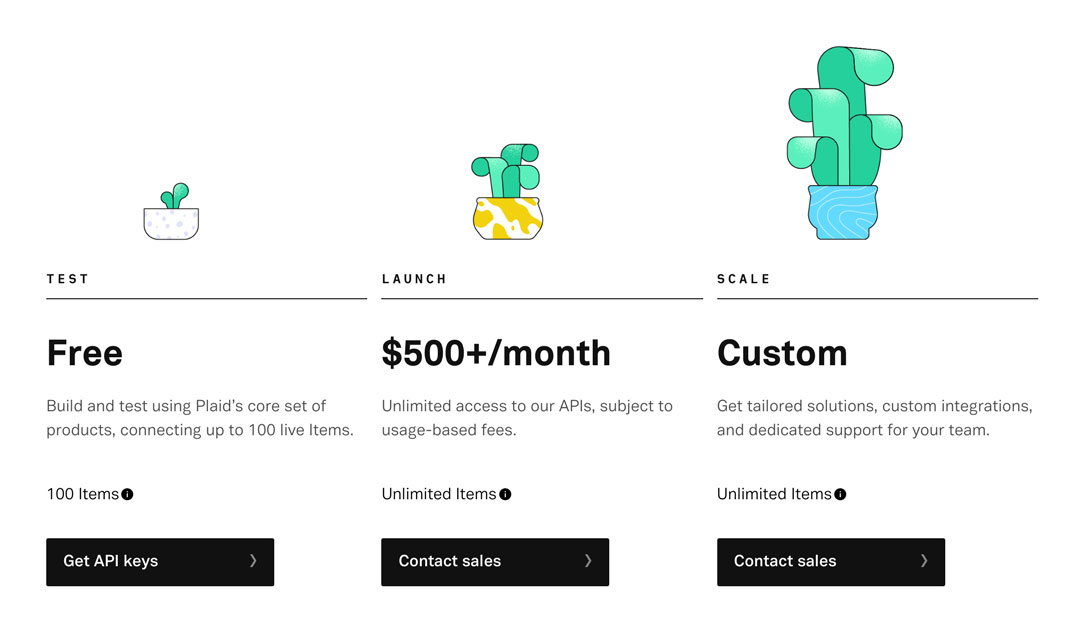Image resolution: width=1087 pixels, height=629 pixels.
Task: Click the 100 Items text
Action: tap(83, 494)
